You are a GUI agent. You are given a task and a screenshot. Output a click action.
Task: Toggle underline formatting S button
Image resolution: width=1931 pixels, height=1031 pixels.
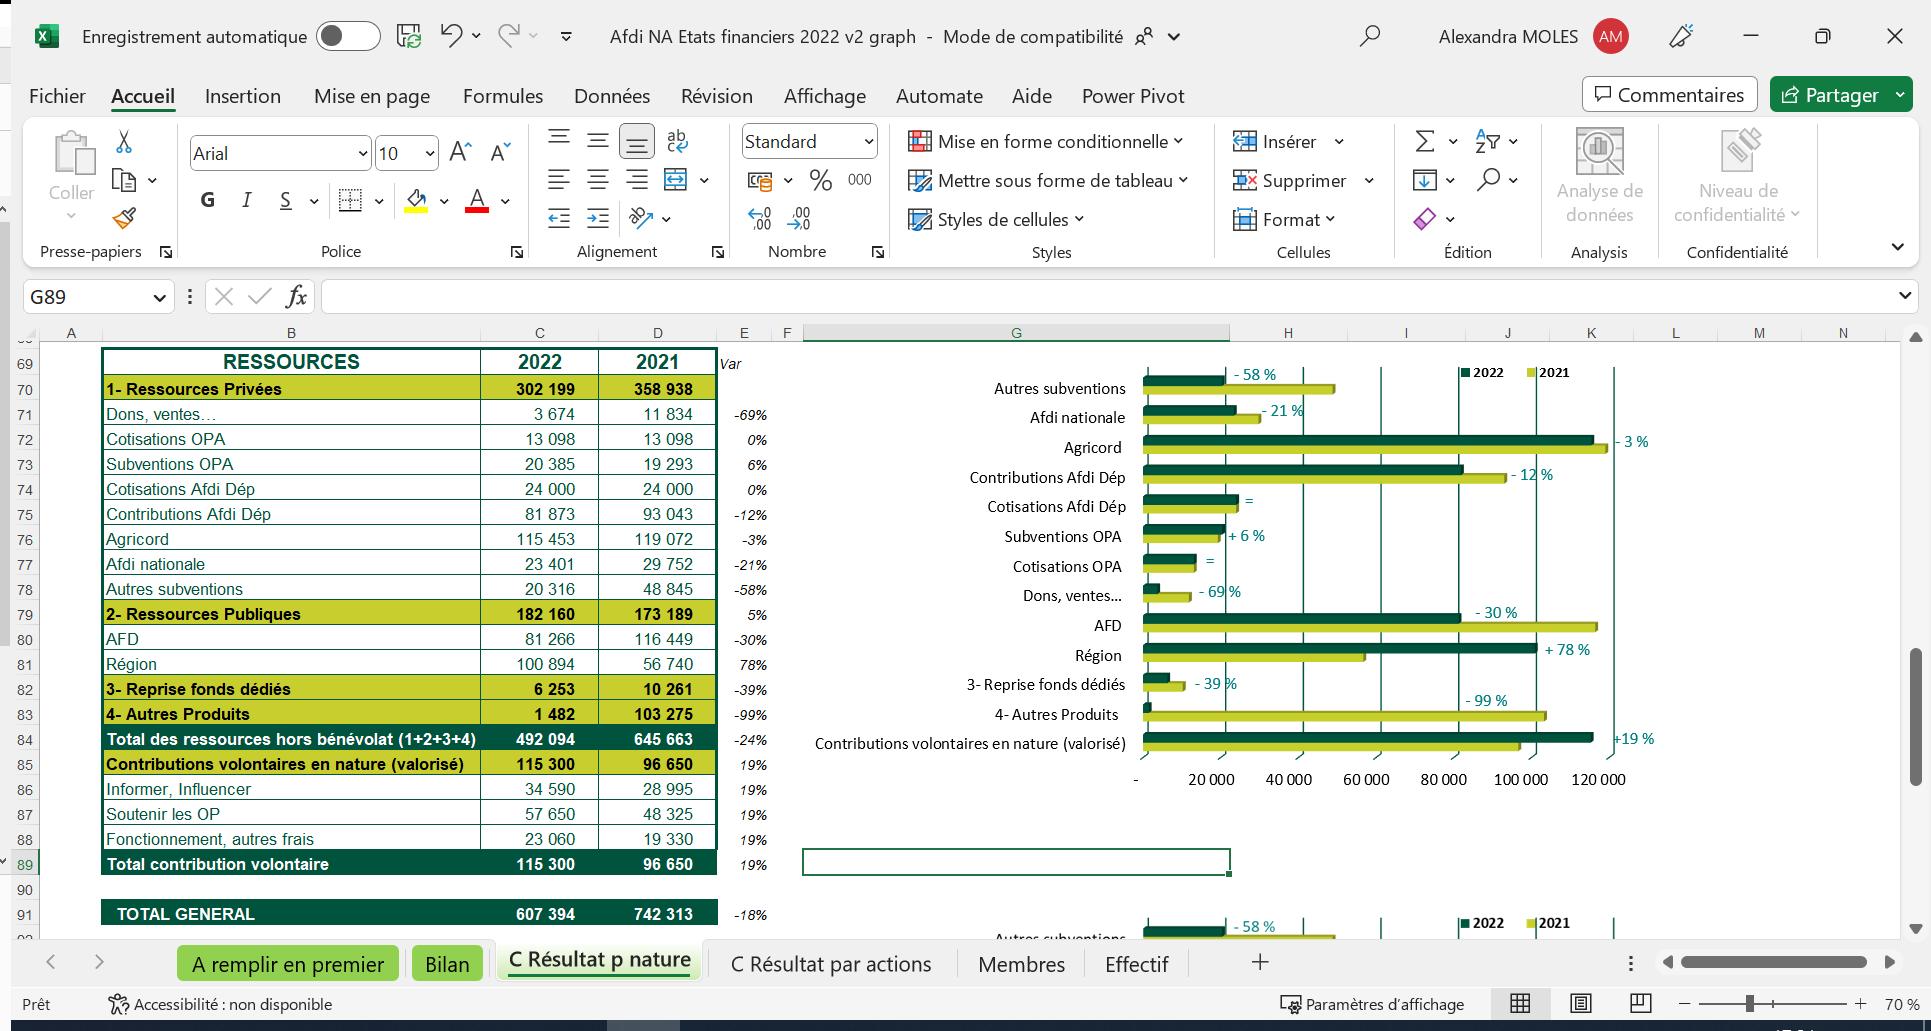[x=286, y=200]
